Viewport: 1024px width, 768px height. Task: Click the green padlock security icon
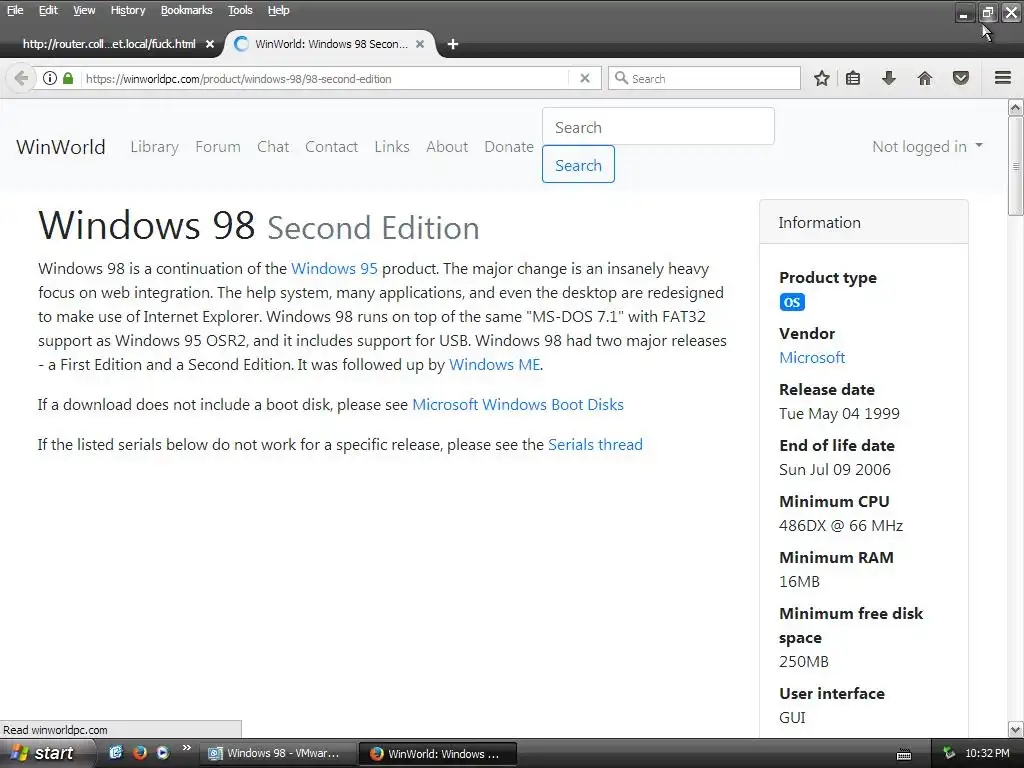click(68, 78)
